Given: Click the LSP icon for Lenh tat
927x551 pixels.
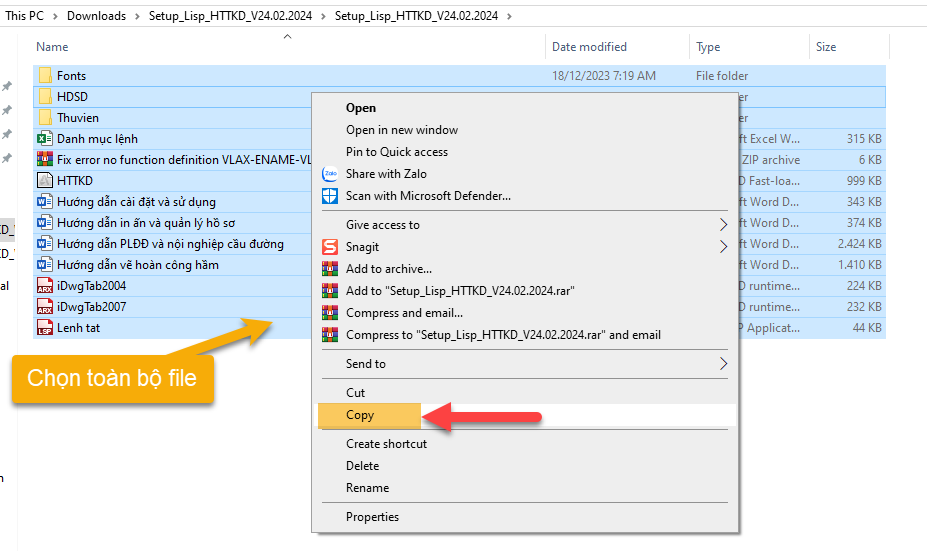Looking at the screenshot, I should (44, 328).
